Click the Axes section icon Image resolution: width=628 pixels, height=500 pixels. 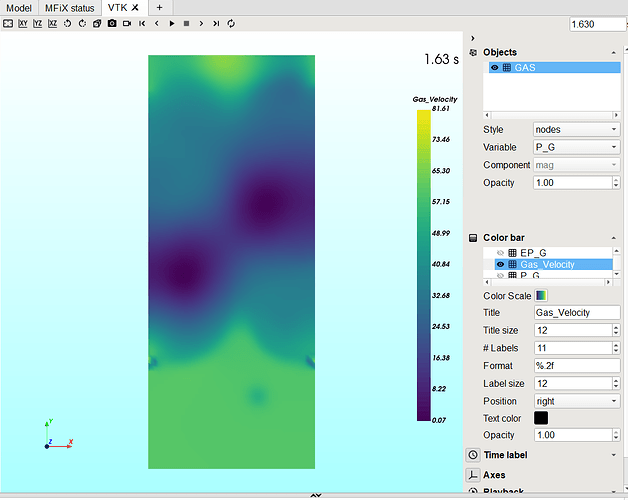(x=473, y=475)
